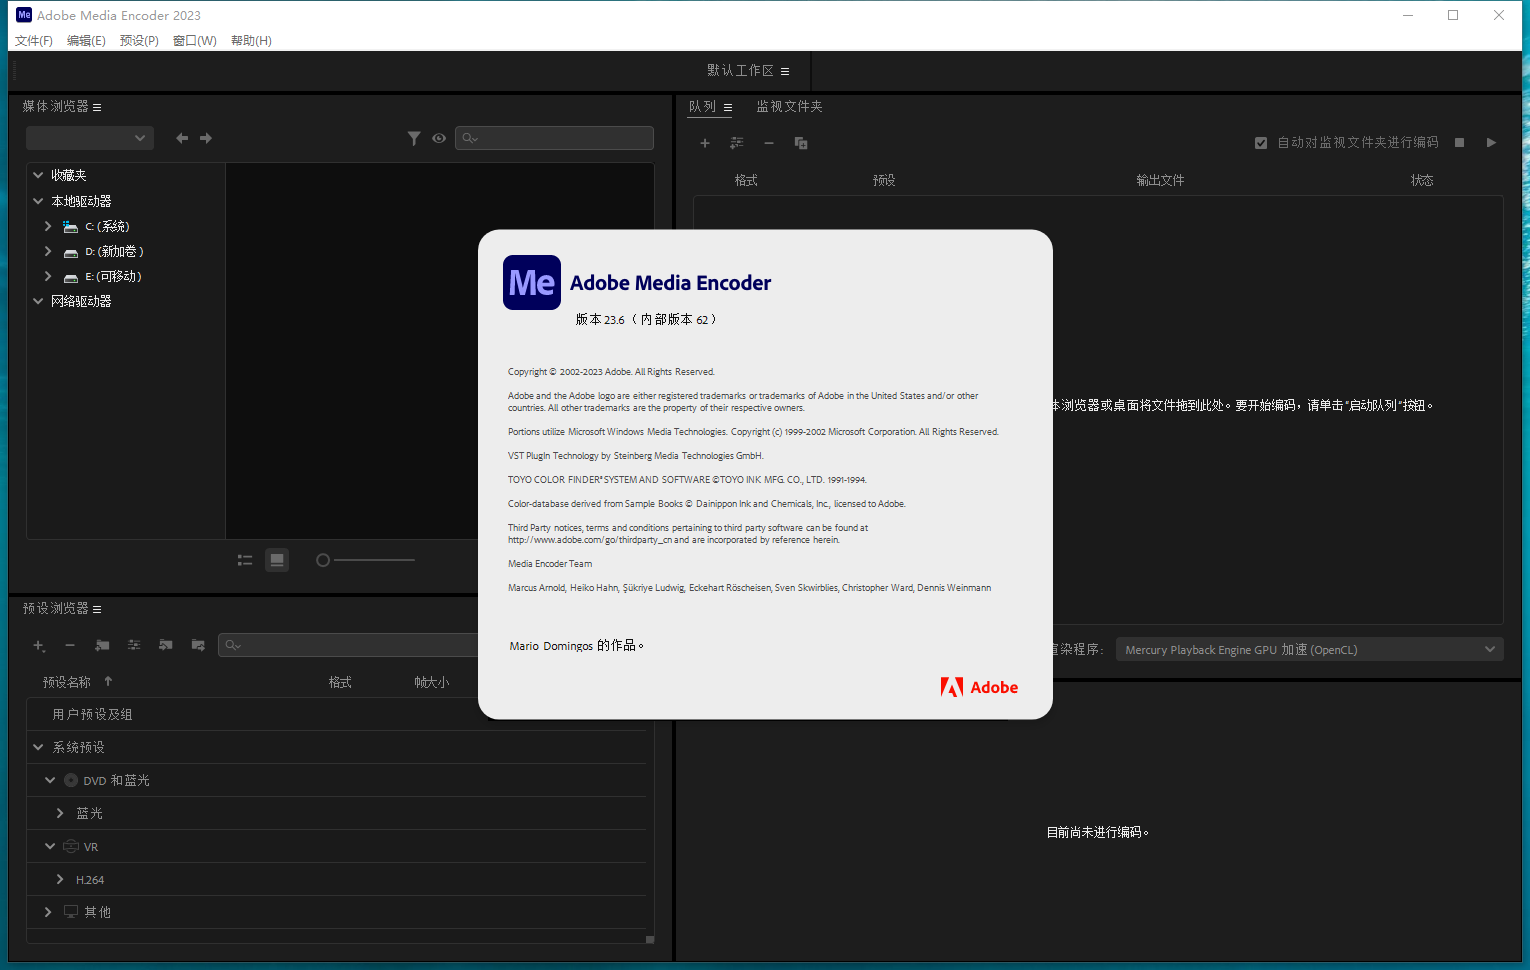Expand the C: (系统) drive
This screenshot has height=970, width=1530.
[48, 226]
